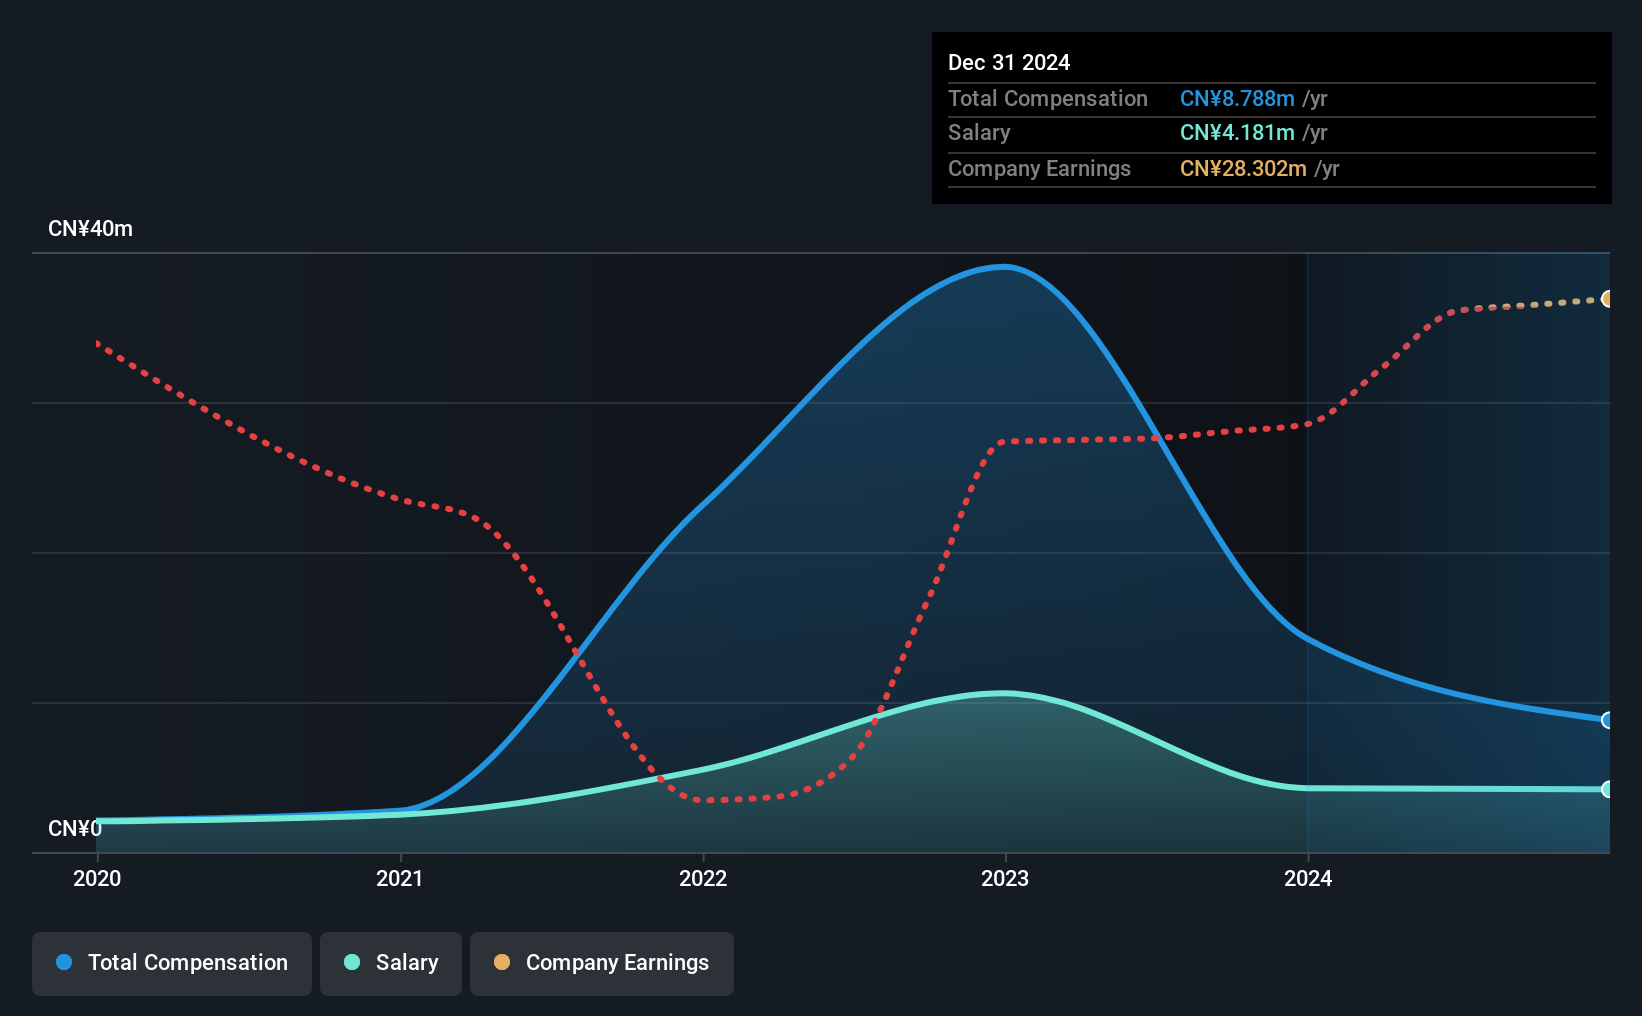
Task: Toggle the Company Earnings legend button
Action: coord(602,963)
